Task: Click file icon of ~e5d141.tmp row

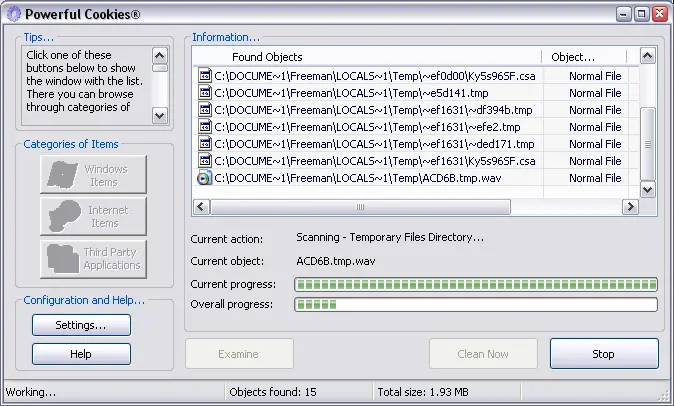Action: [x=205, y=92]
